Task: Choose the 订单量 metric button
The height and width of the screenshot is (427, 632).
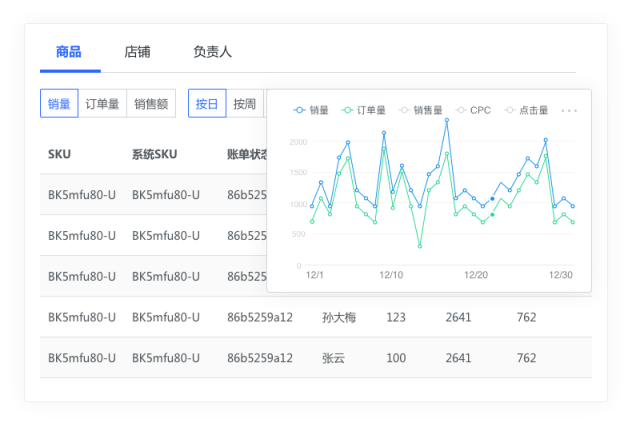Action: pyautogui.click(x=102, y=103)
